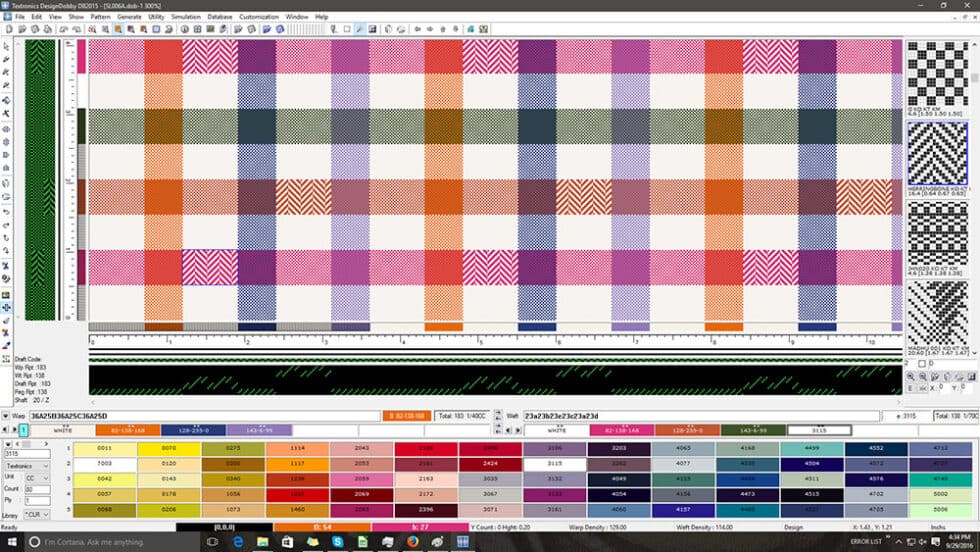Open the Simulation menu

tap(185, 17)
